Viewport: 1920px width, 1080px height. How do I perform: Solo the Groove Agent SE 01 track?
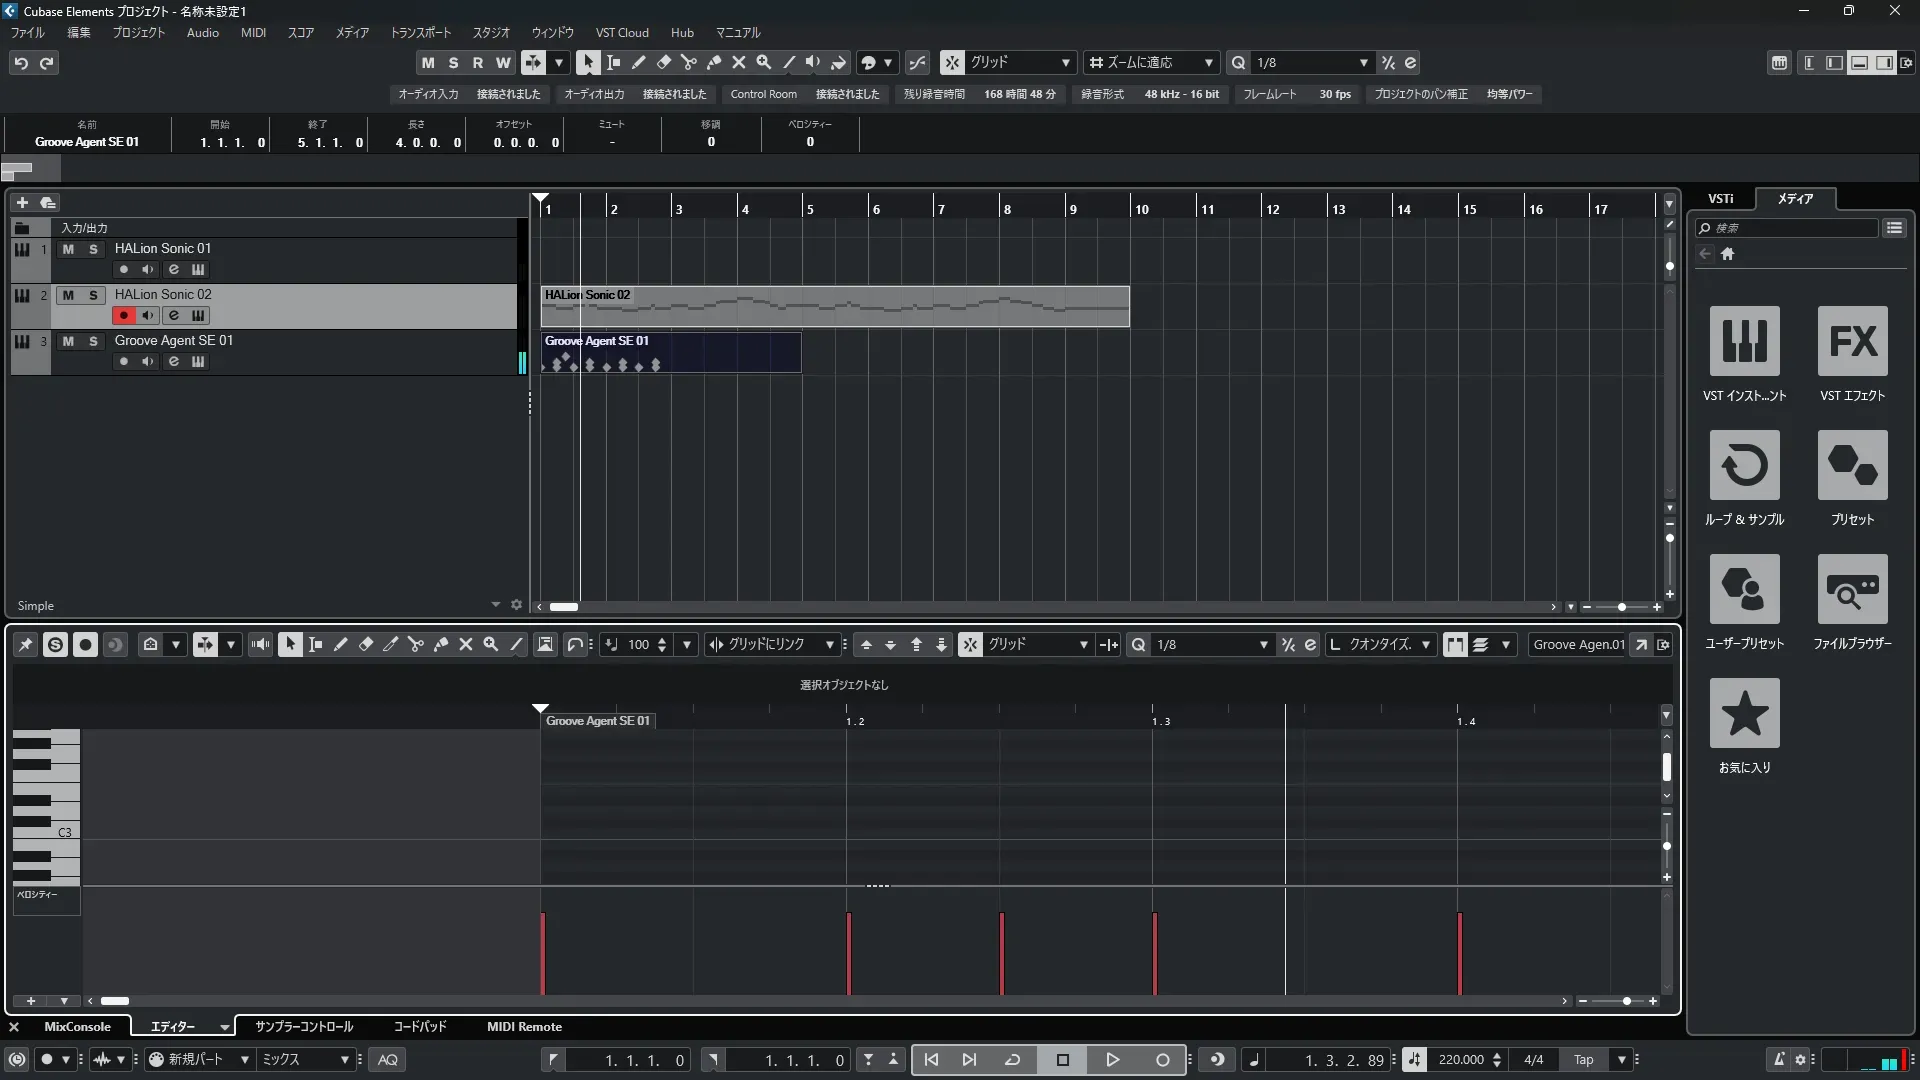click(x=93, y=341)
